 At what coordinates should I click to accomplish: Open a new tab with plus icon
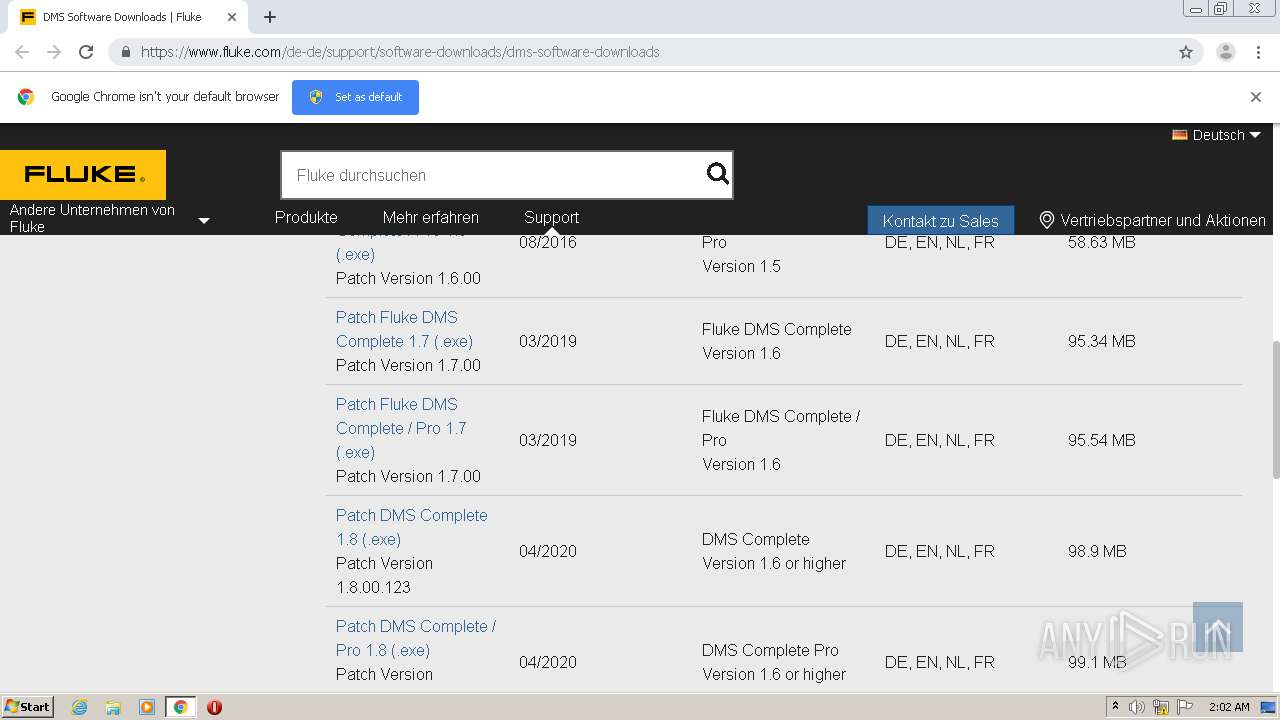(x=270, y=17)
